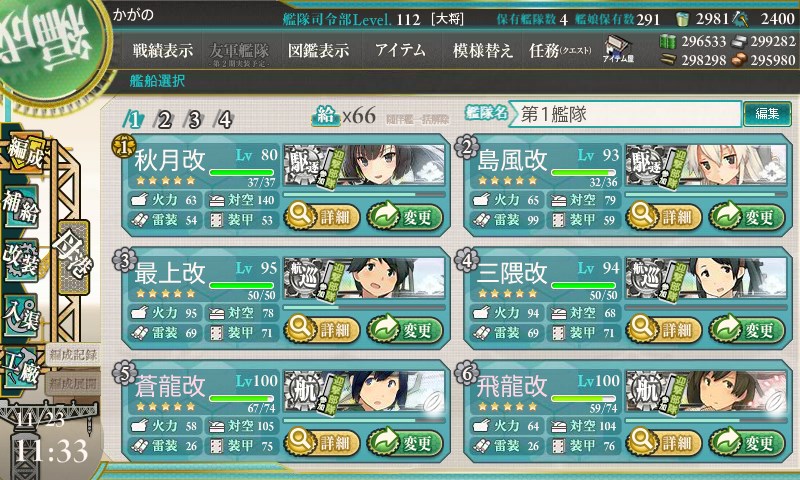Open the 入渠 docking sidebar icon
This screenshot has height=480, width=800.
point(21,315)
